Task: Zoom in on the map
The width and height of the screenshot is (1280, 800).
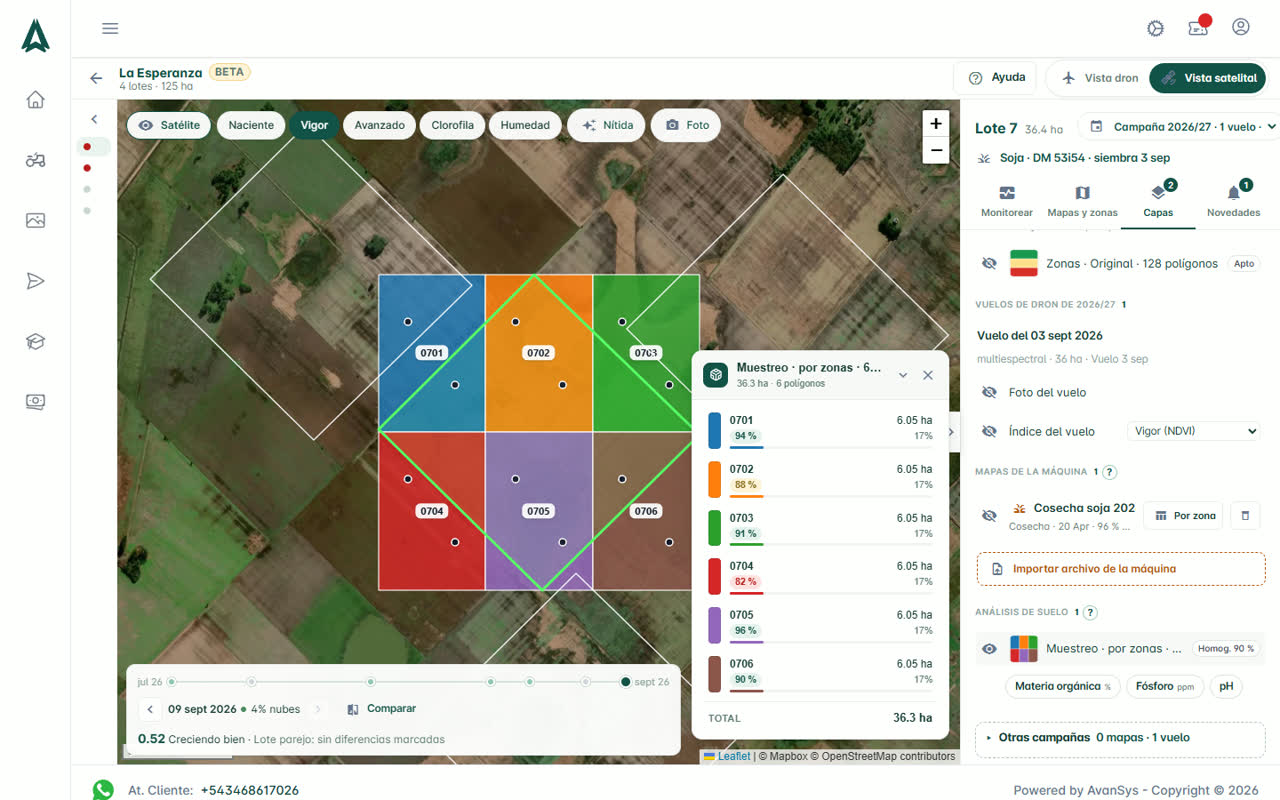Action: tap(936, 124)
